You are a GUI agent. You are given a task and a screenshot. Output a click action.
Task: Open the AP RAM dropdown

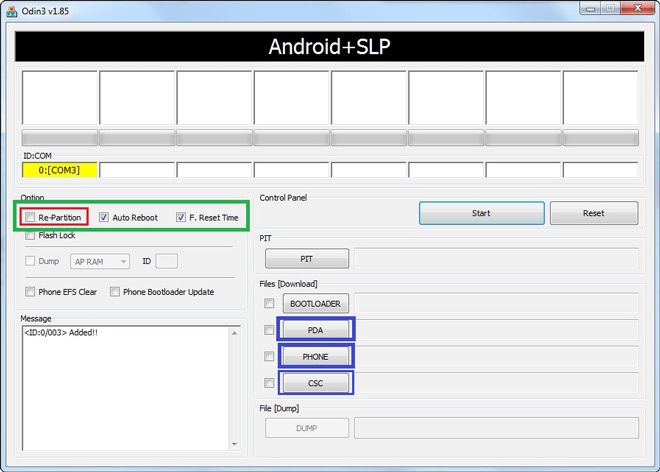click(x=100, y=261)
